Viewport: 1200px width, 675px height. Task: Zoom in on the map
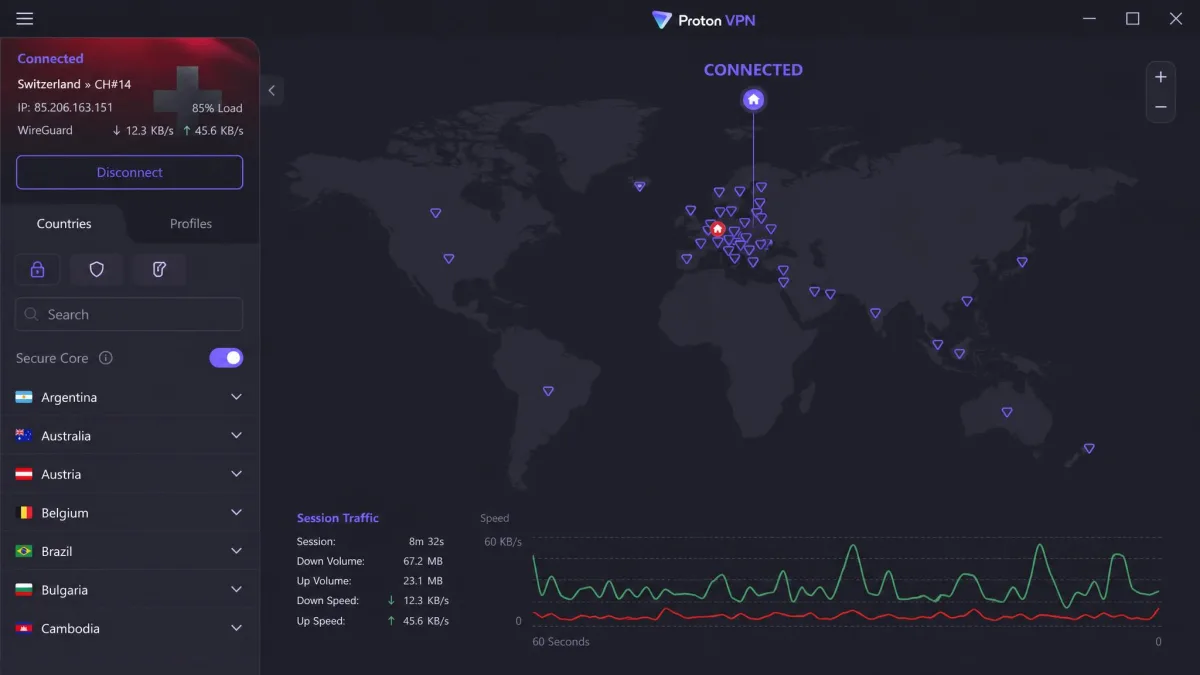coord(1161,77)
